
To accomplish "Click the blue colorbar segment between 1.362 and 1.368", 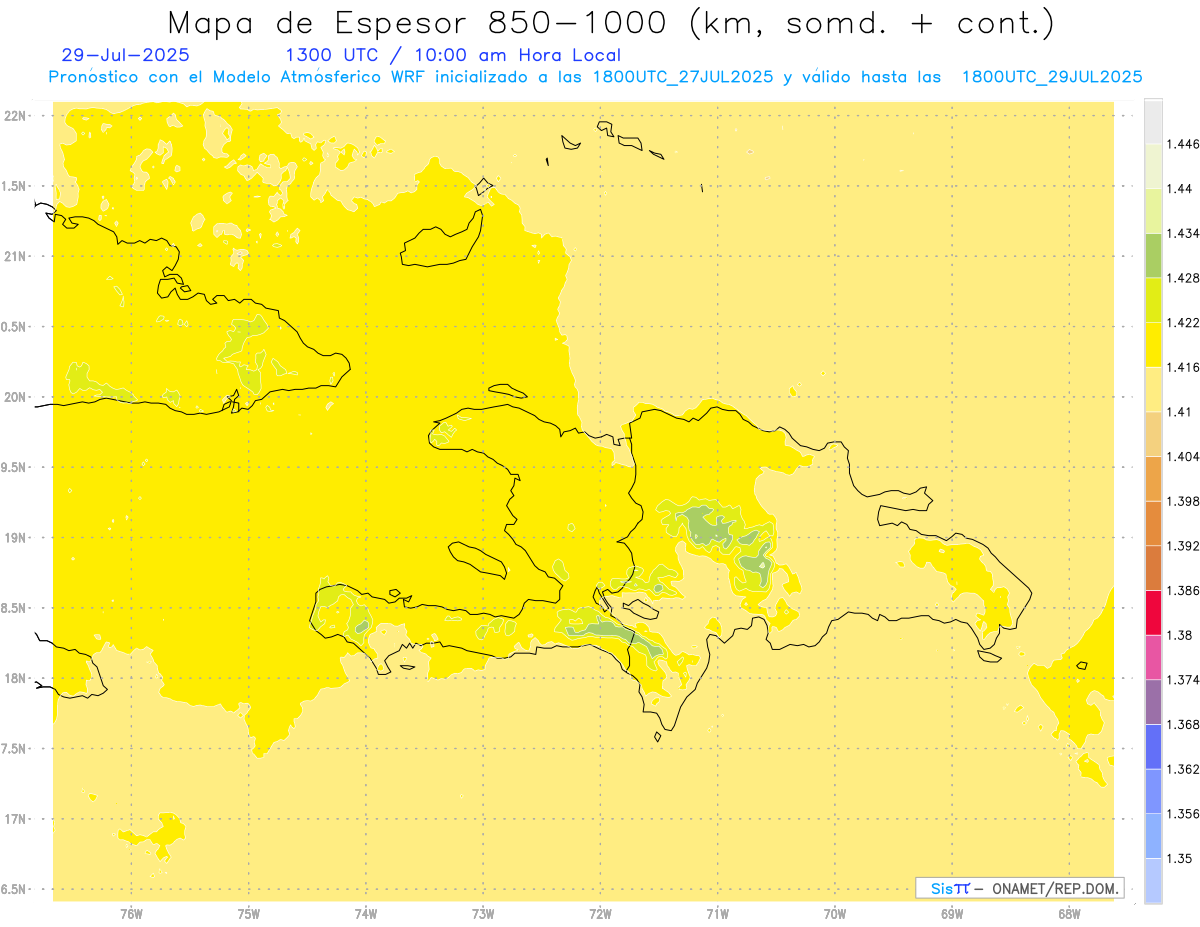I will 1153,746.
